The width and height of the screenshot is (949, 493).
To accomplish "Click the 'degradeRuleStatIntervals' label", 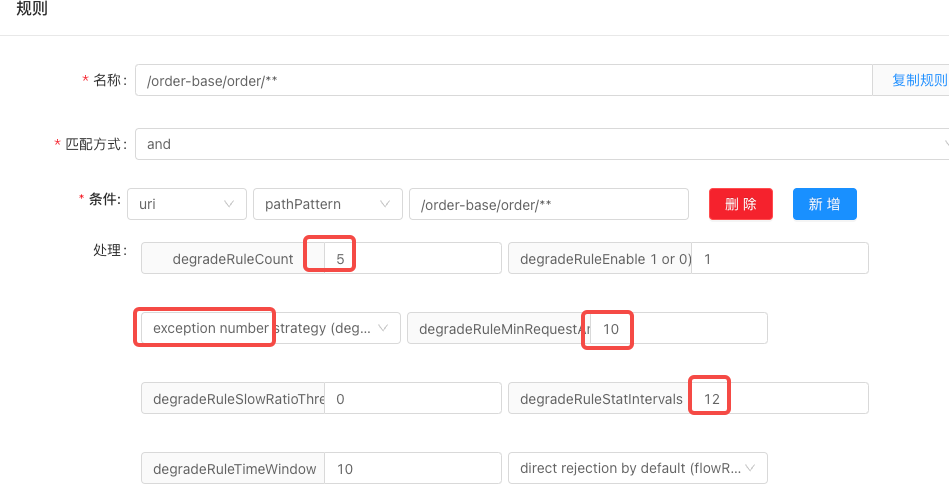I will point(601,399).
